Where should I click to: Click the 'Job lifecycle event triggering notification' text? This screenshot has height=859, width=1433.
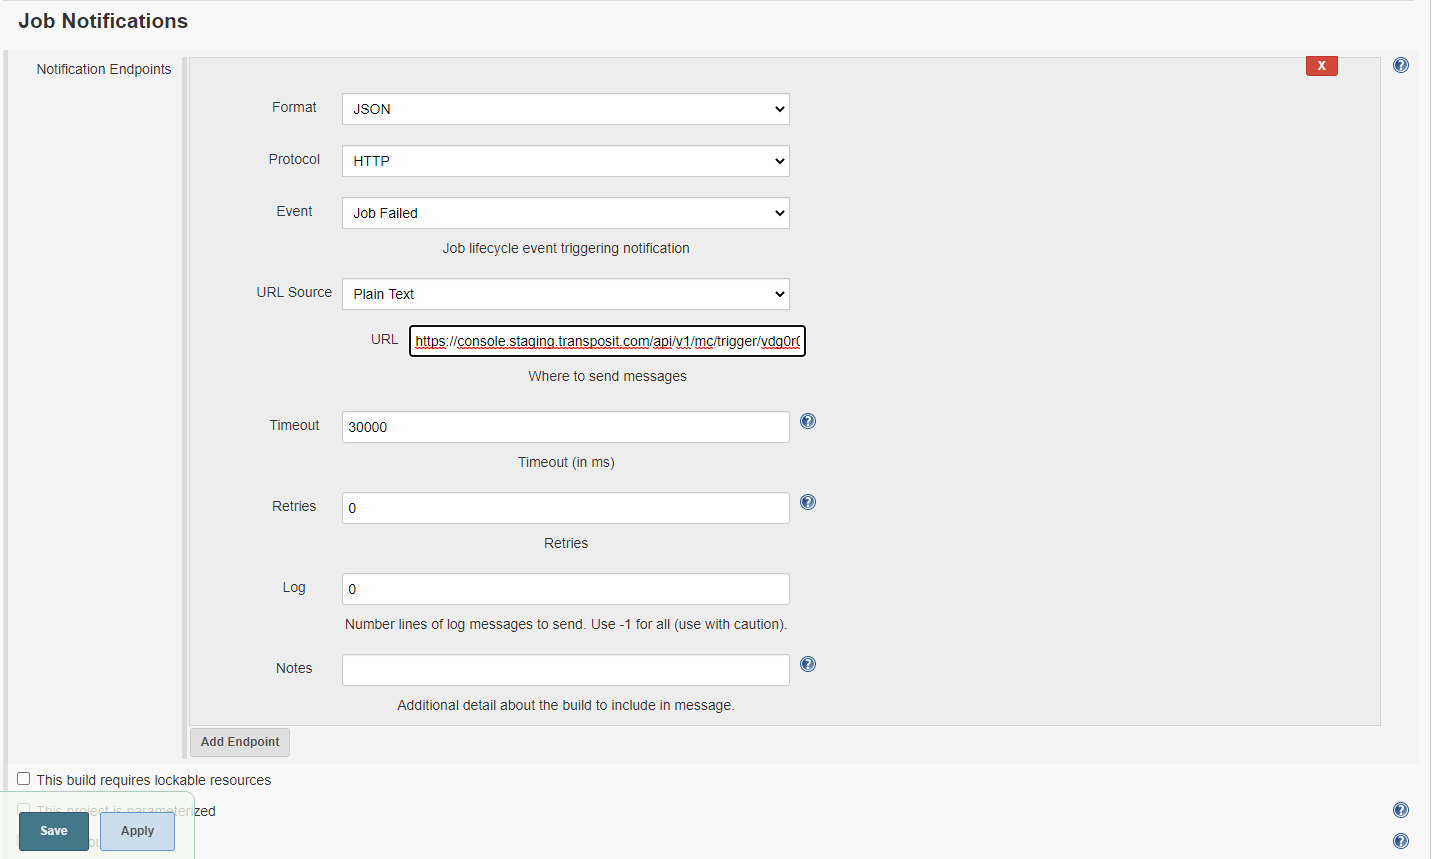566,248
